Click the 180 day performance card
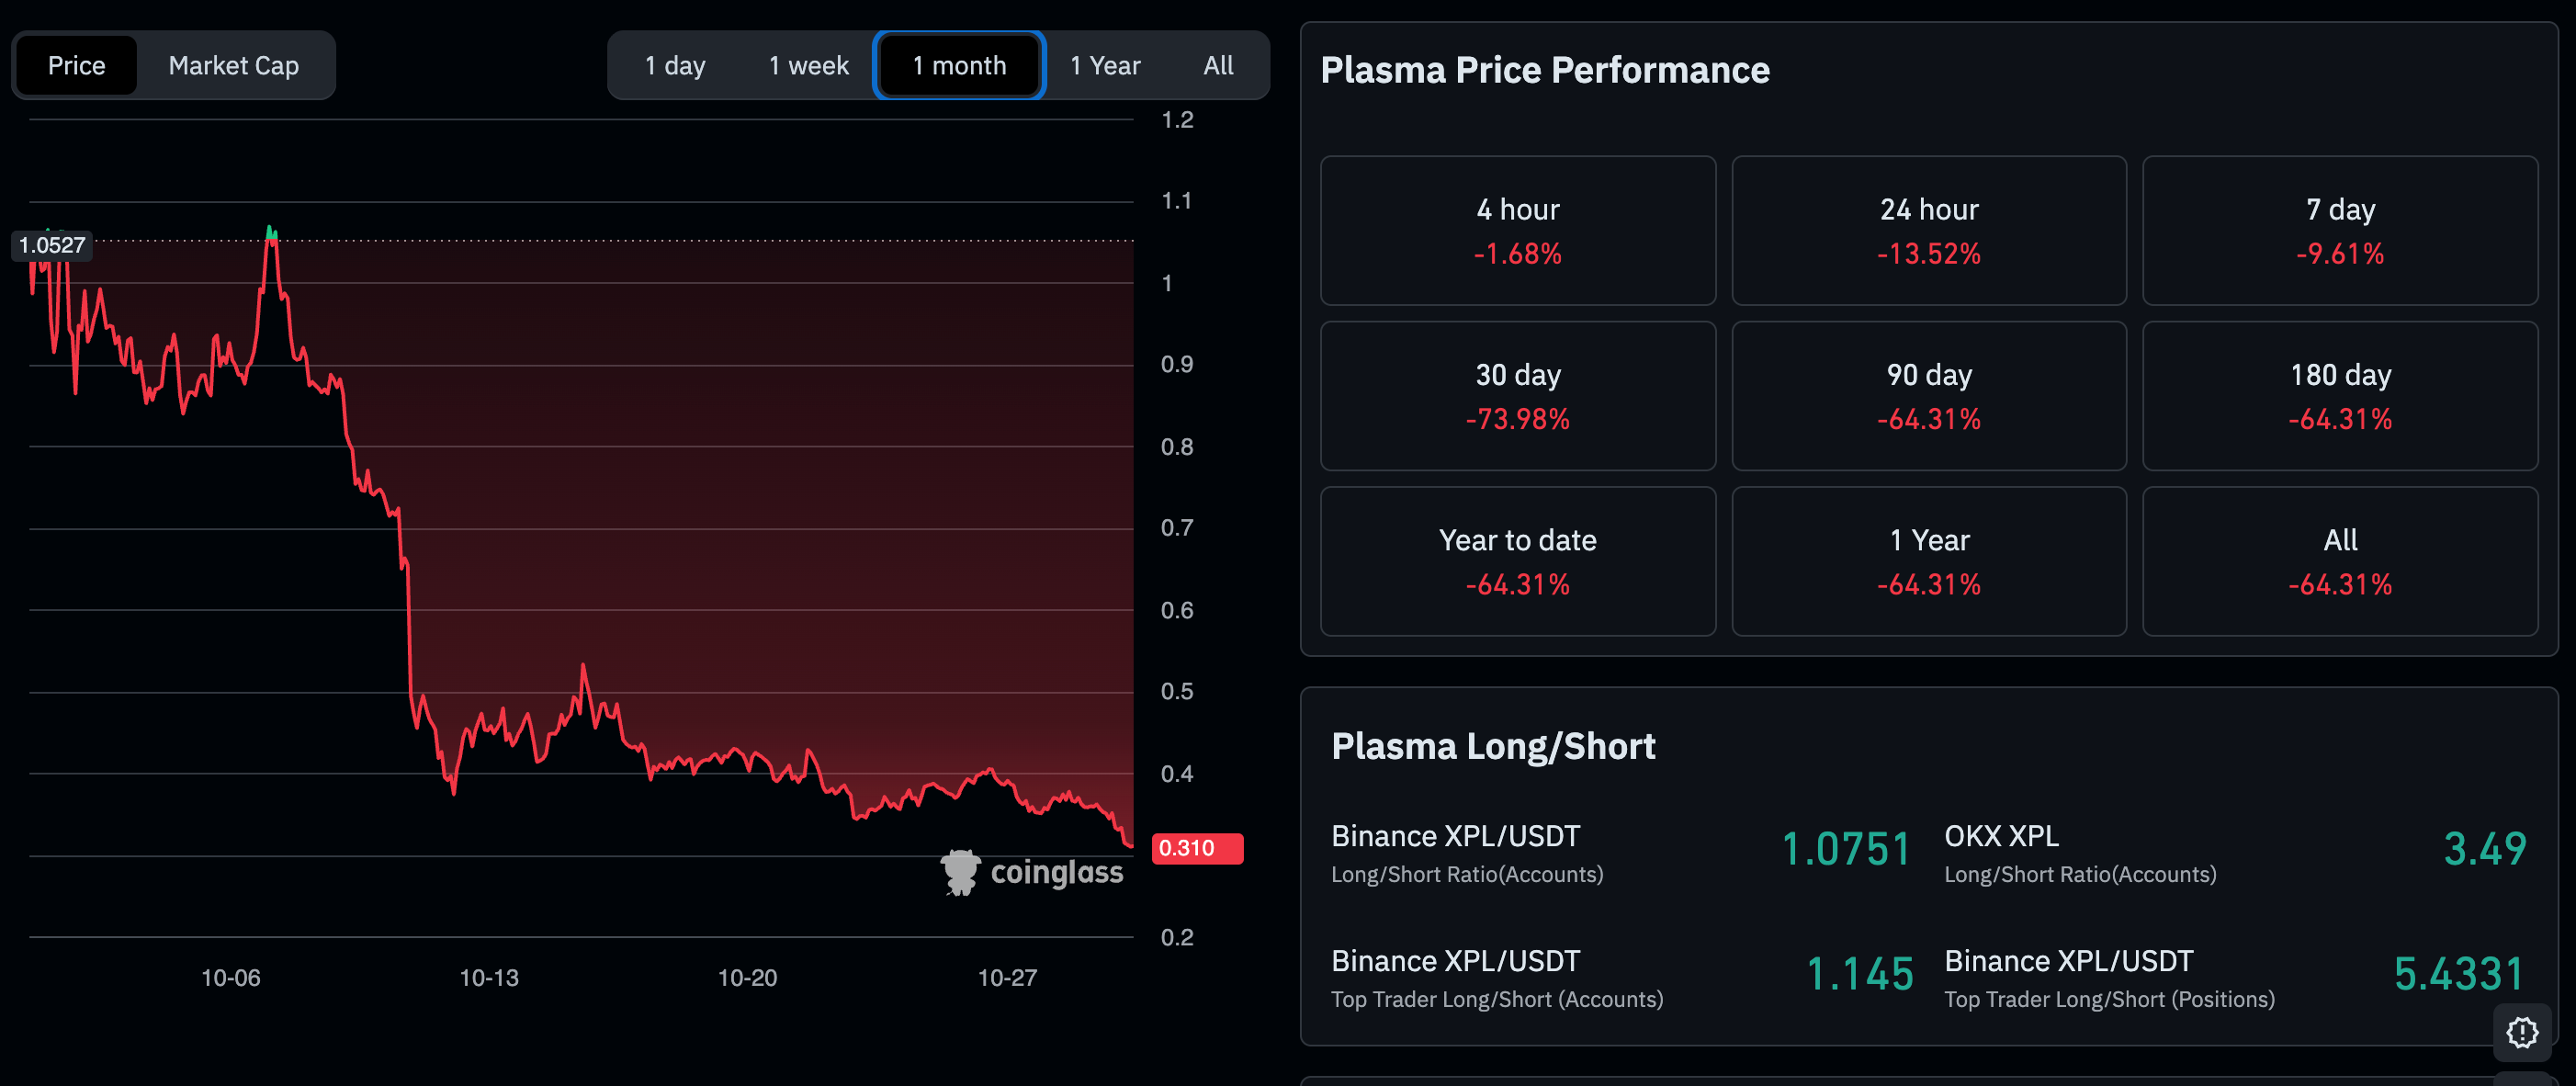The height and width of the screenshot is (1086, 2576). [2339, 396]
